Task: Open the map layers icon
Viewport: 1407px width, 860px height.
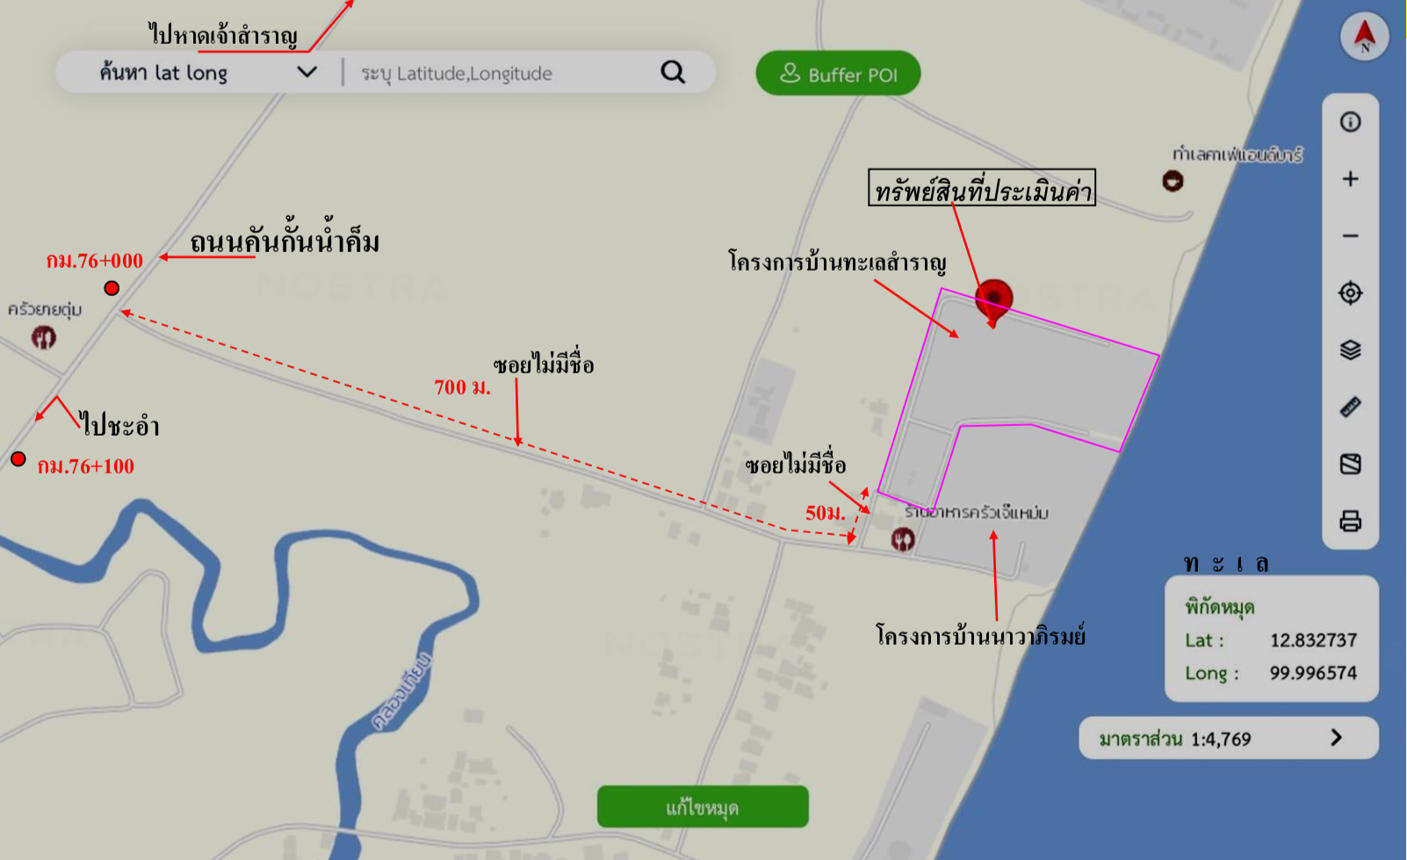Action: point(1350,350)
